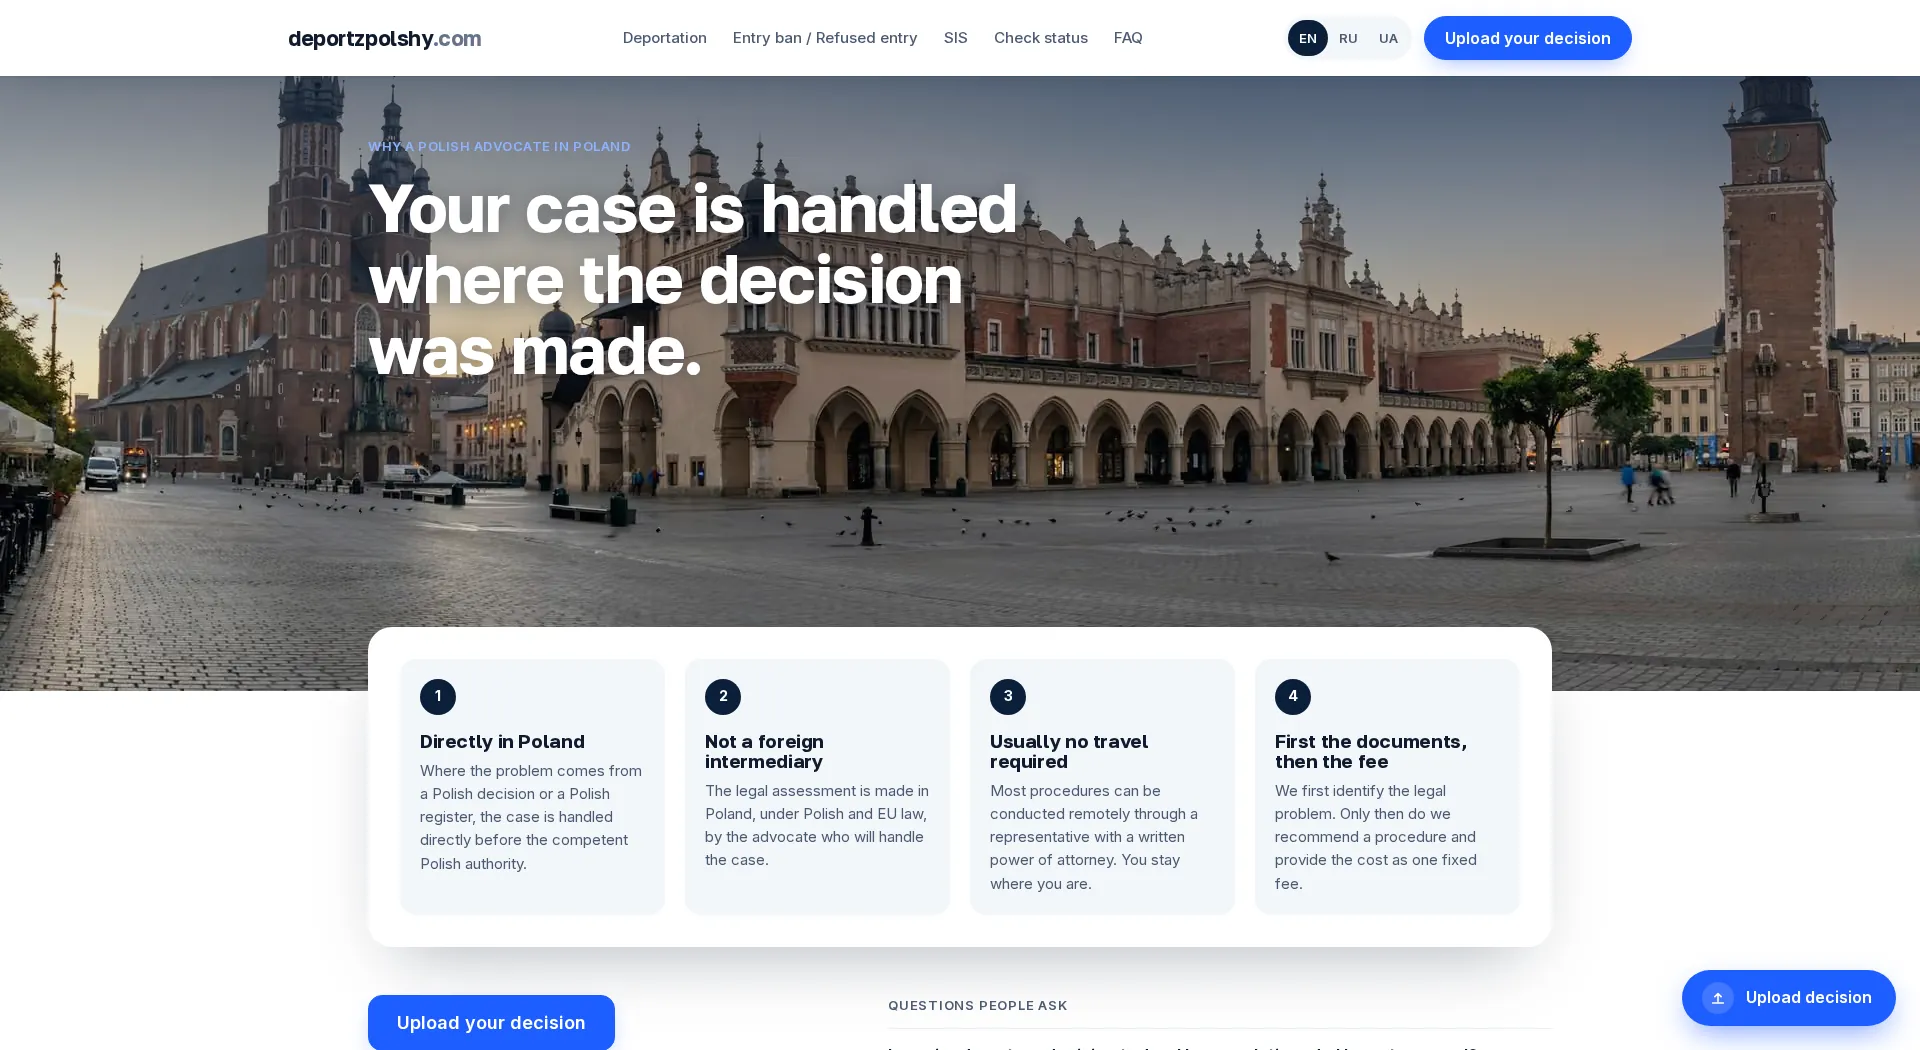This screenshot has width=1920, height=1050.
Task: Click the upload arrow icon in floating button
Action: (1718, 998)
